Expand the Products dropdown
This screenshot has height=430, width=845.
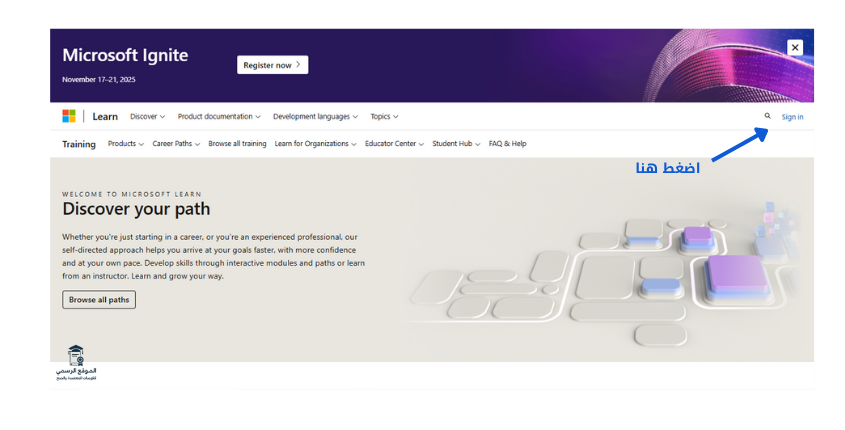point(126,144)
